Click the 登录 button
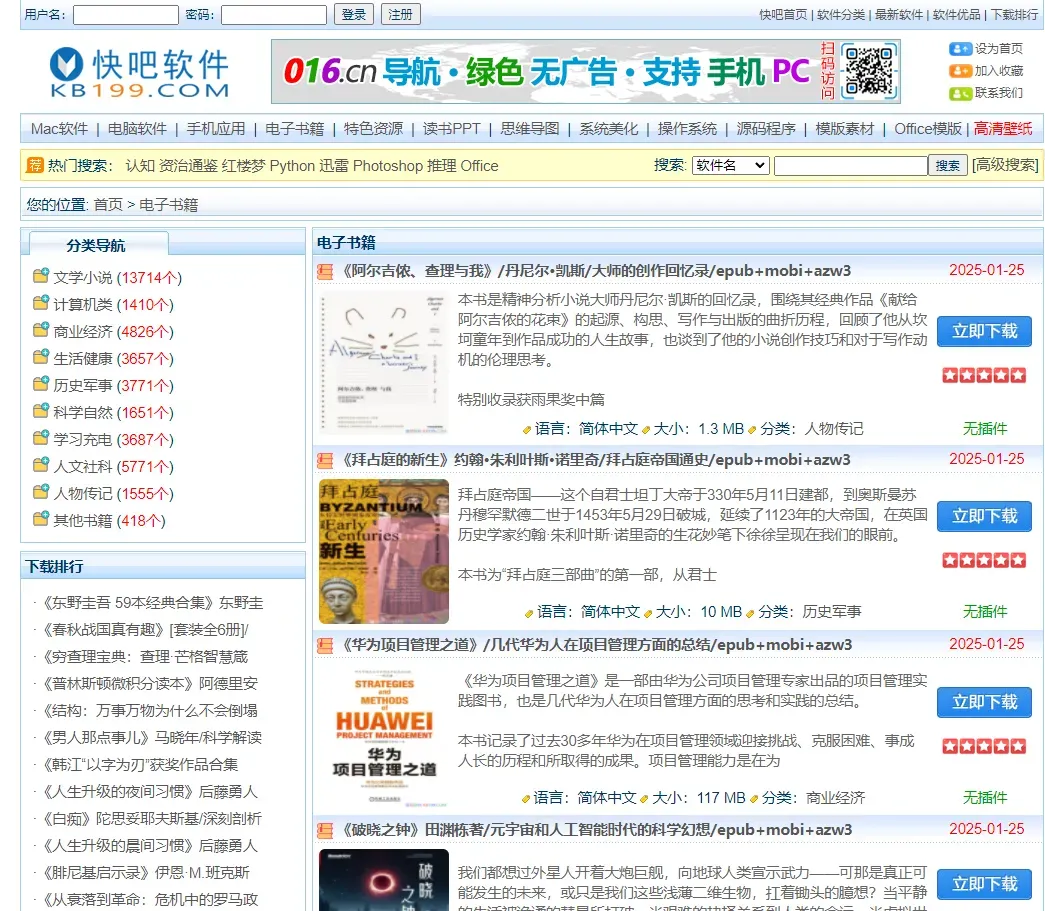 tap(353, 14)
